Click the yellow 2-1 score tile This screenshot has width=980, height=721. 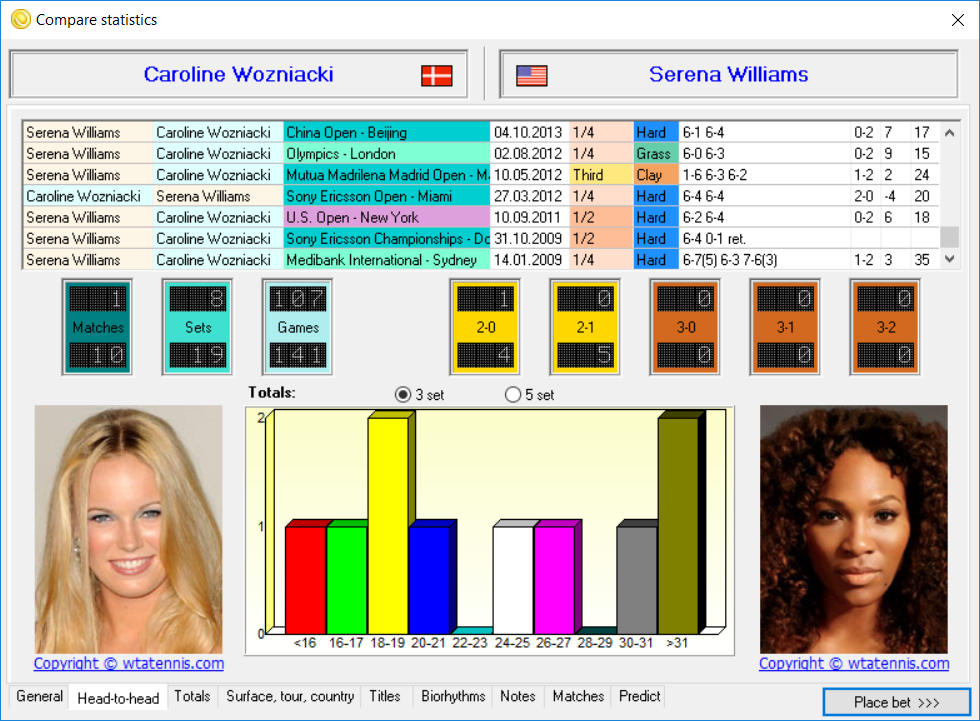click(585, 327)
